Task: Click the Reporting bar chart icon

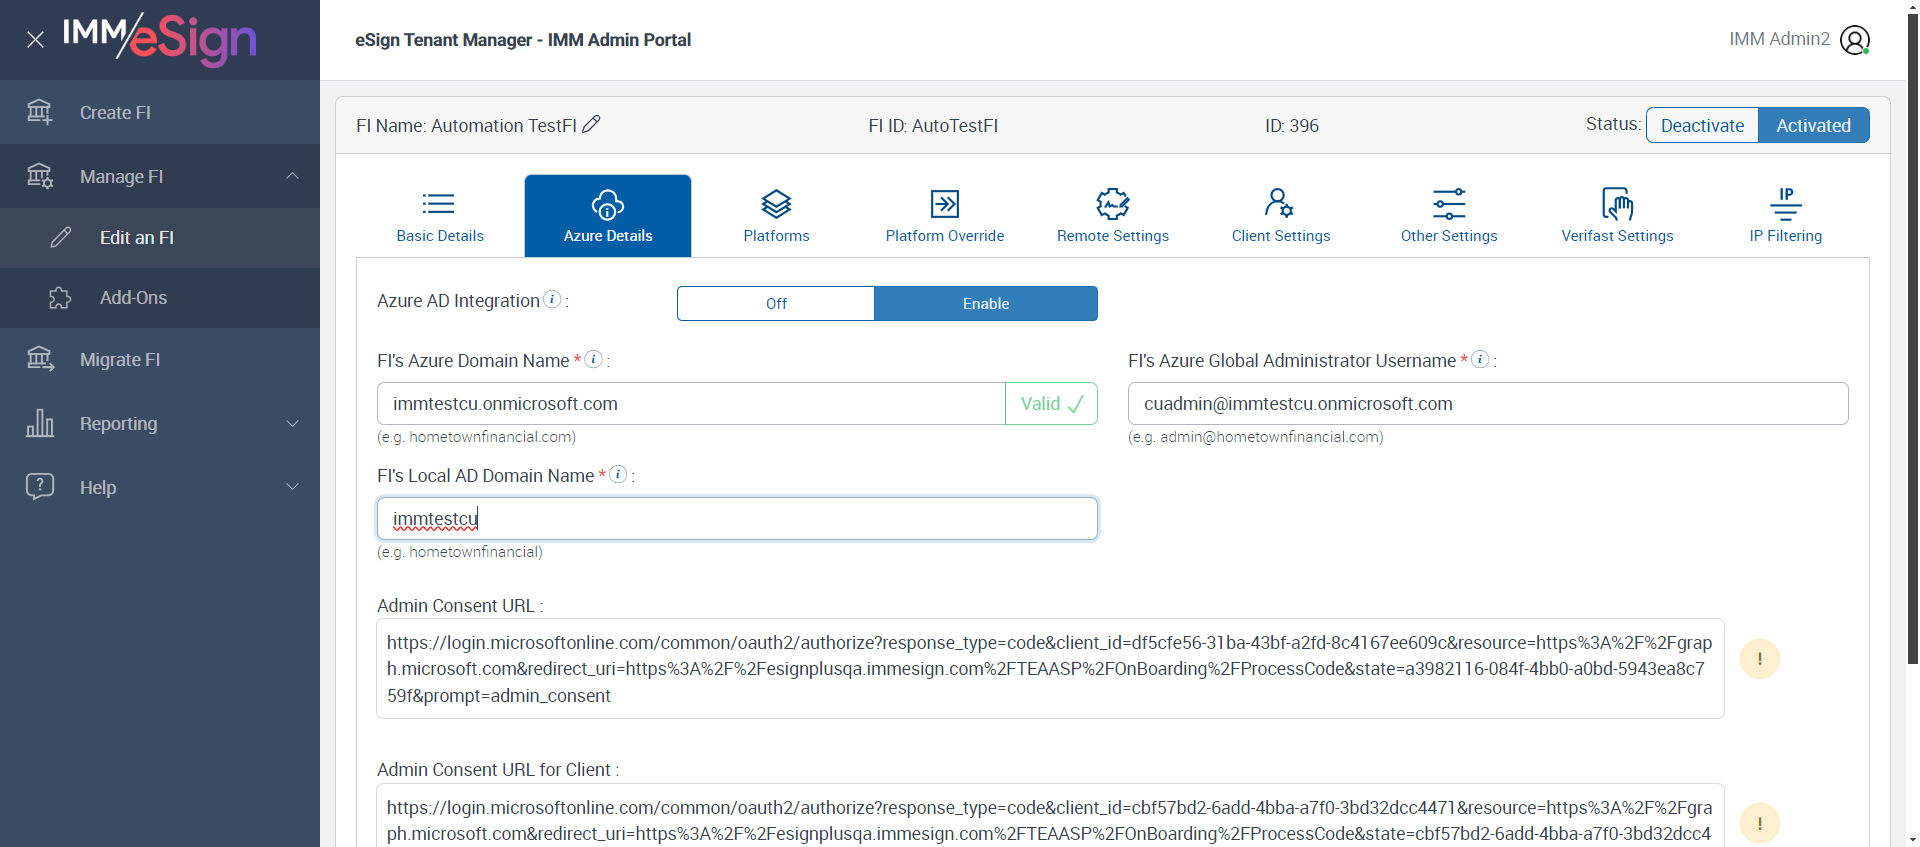Action: (x=40, y=423)
